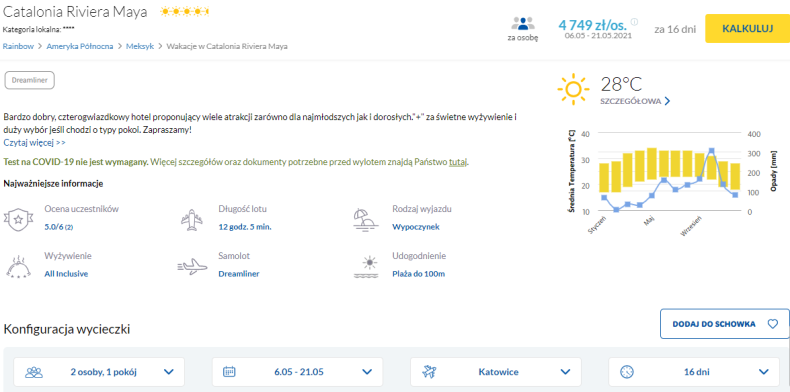The width and height of the screenshot is (790, 392).
Task: Click the sun weather icon
Action: (573, 90)
